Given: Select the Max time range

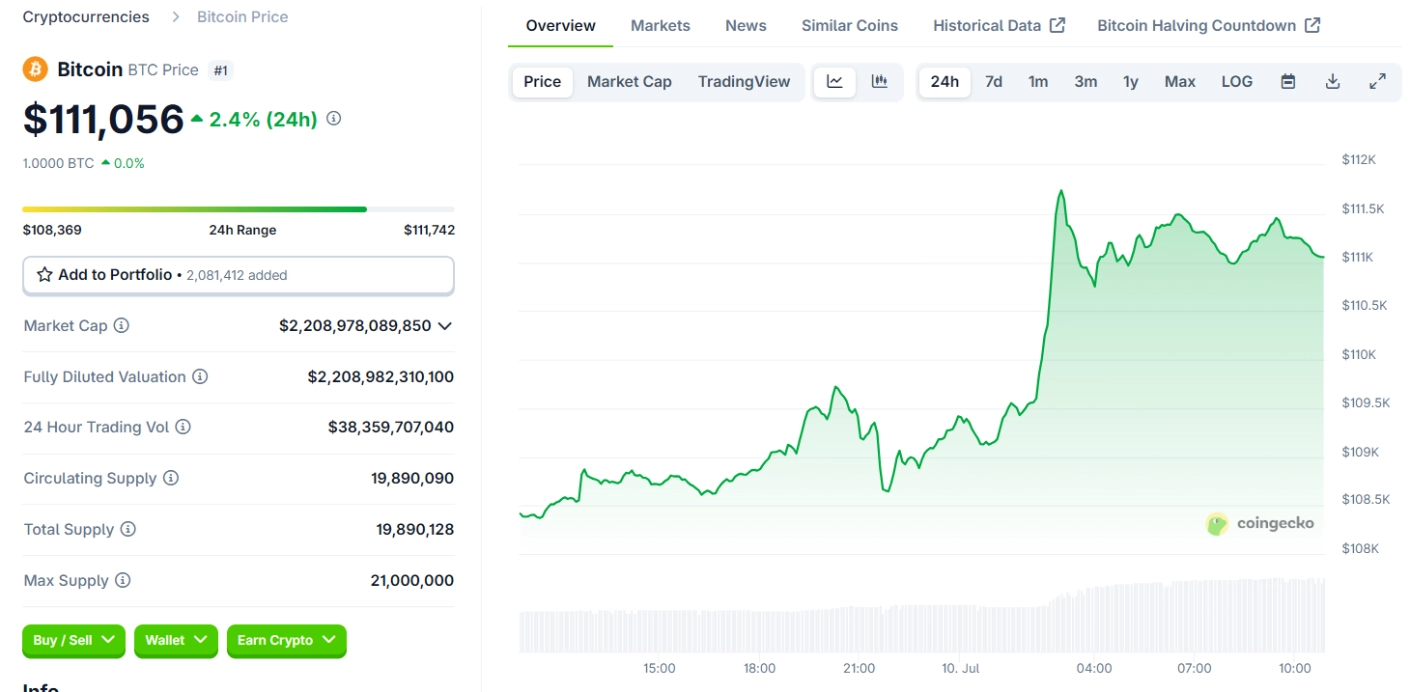Looking at the screenshot, I should (1180, 81).
